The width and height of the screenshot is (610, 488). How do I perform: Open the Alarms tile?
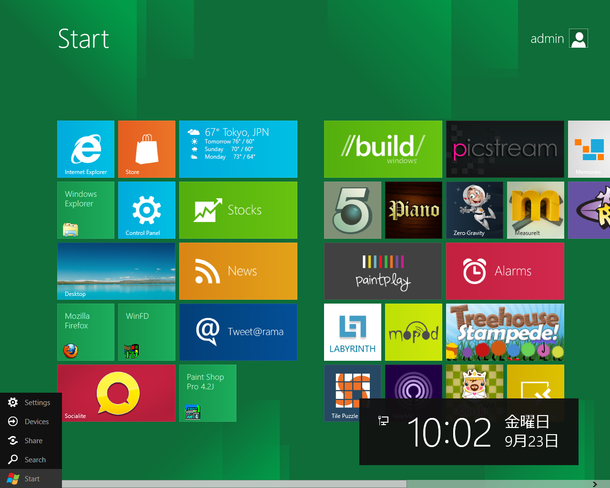point(505,271)
